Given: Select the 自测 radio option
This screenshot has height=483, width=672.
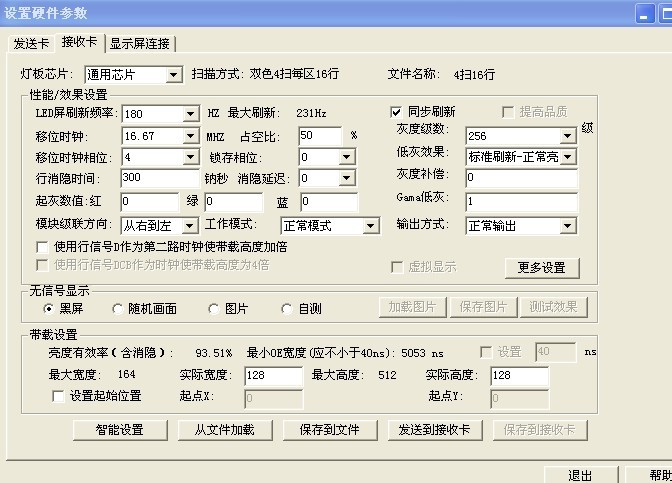Looking at the screenshot, I should click(287, 309).
